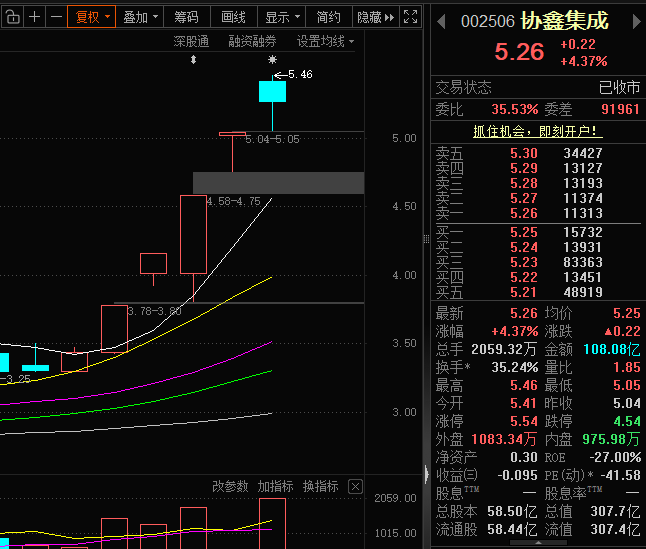Click 外盘 value 1083.34万
The width and height of the screenshot is (646, 549).
tap(504, 439)
